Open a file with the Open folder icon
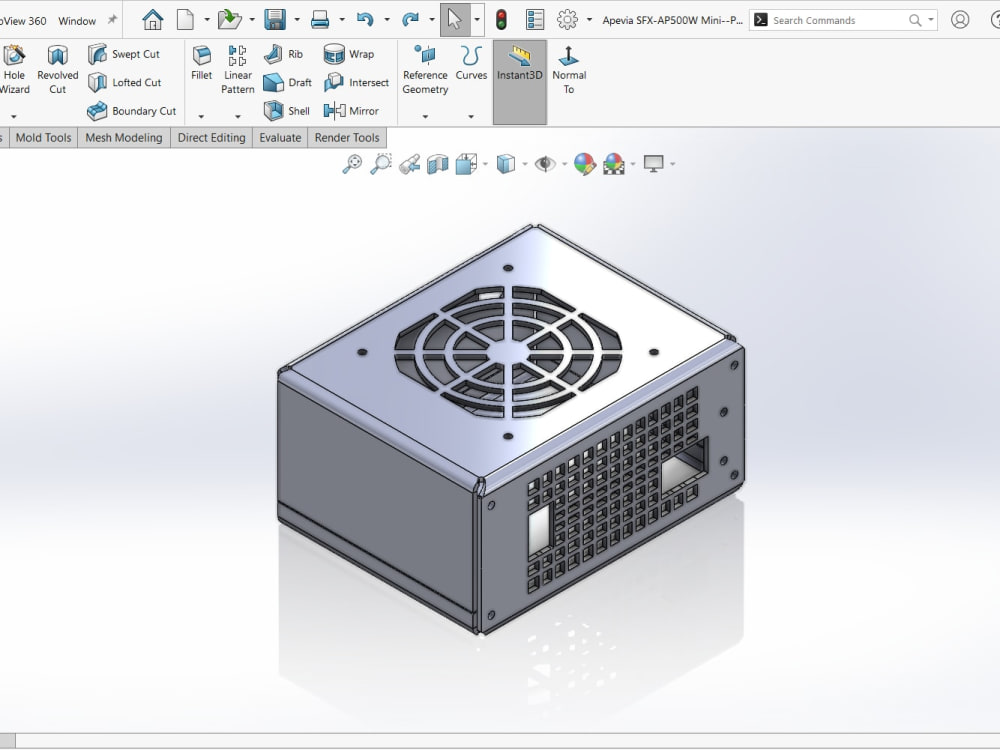The height and width of the screenshot is (750, 1000). tap(230, 20)
